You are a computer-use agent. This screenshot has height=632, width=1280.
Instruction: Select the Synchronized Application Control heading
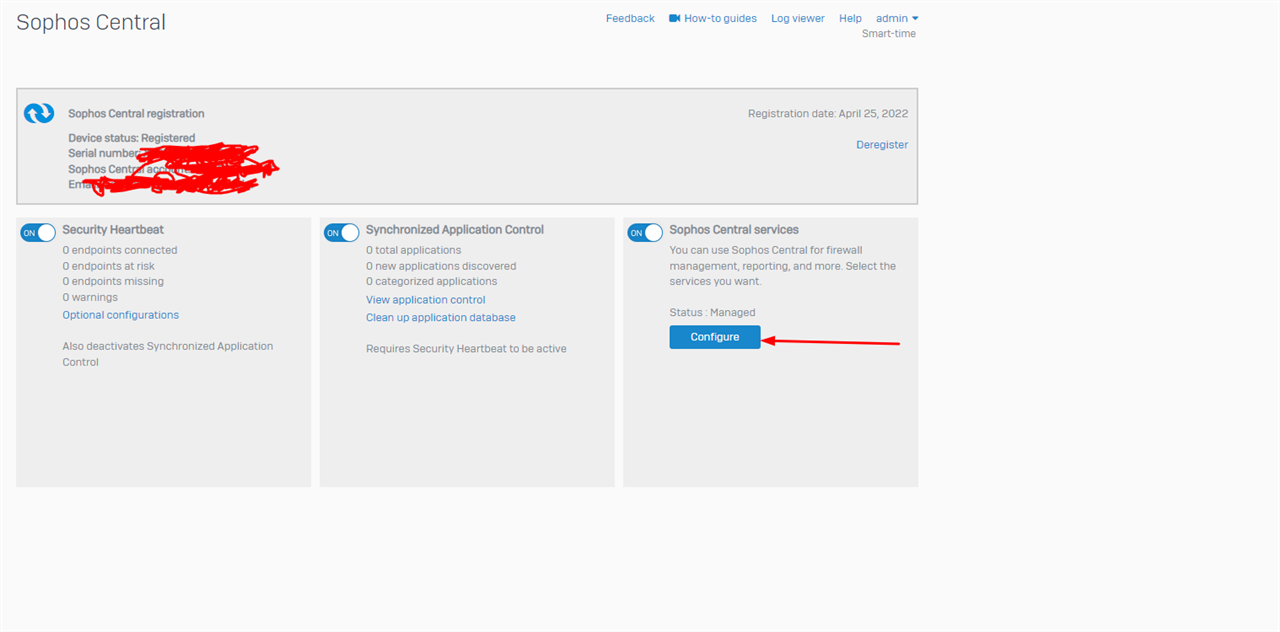(455, 230)
